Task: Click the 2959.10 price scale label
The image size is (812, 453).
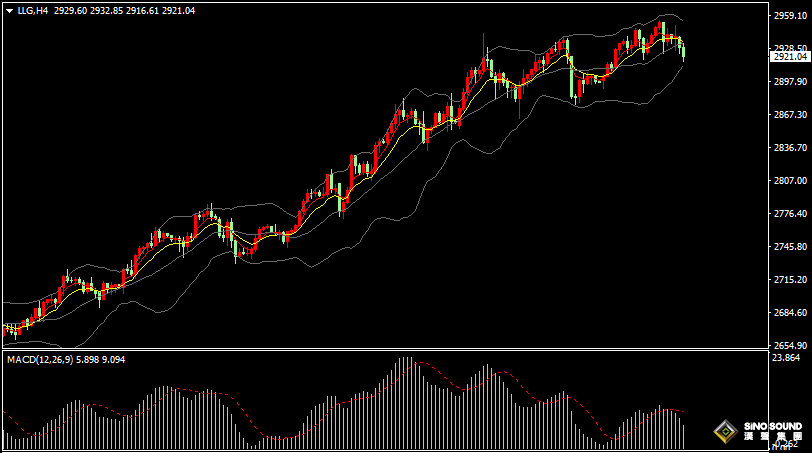Action: [x=790, y=16]
